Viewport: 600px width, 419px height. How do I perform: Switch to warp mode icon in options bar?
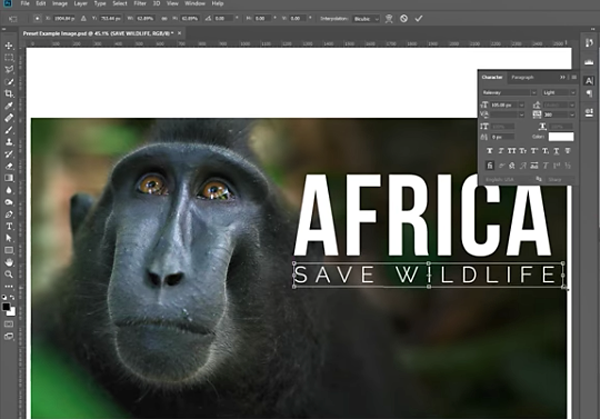389,18
